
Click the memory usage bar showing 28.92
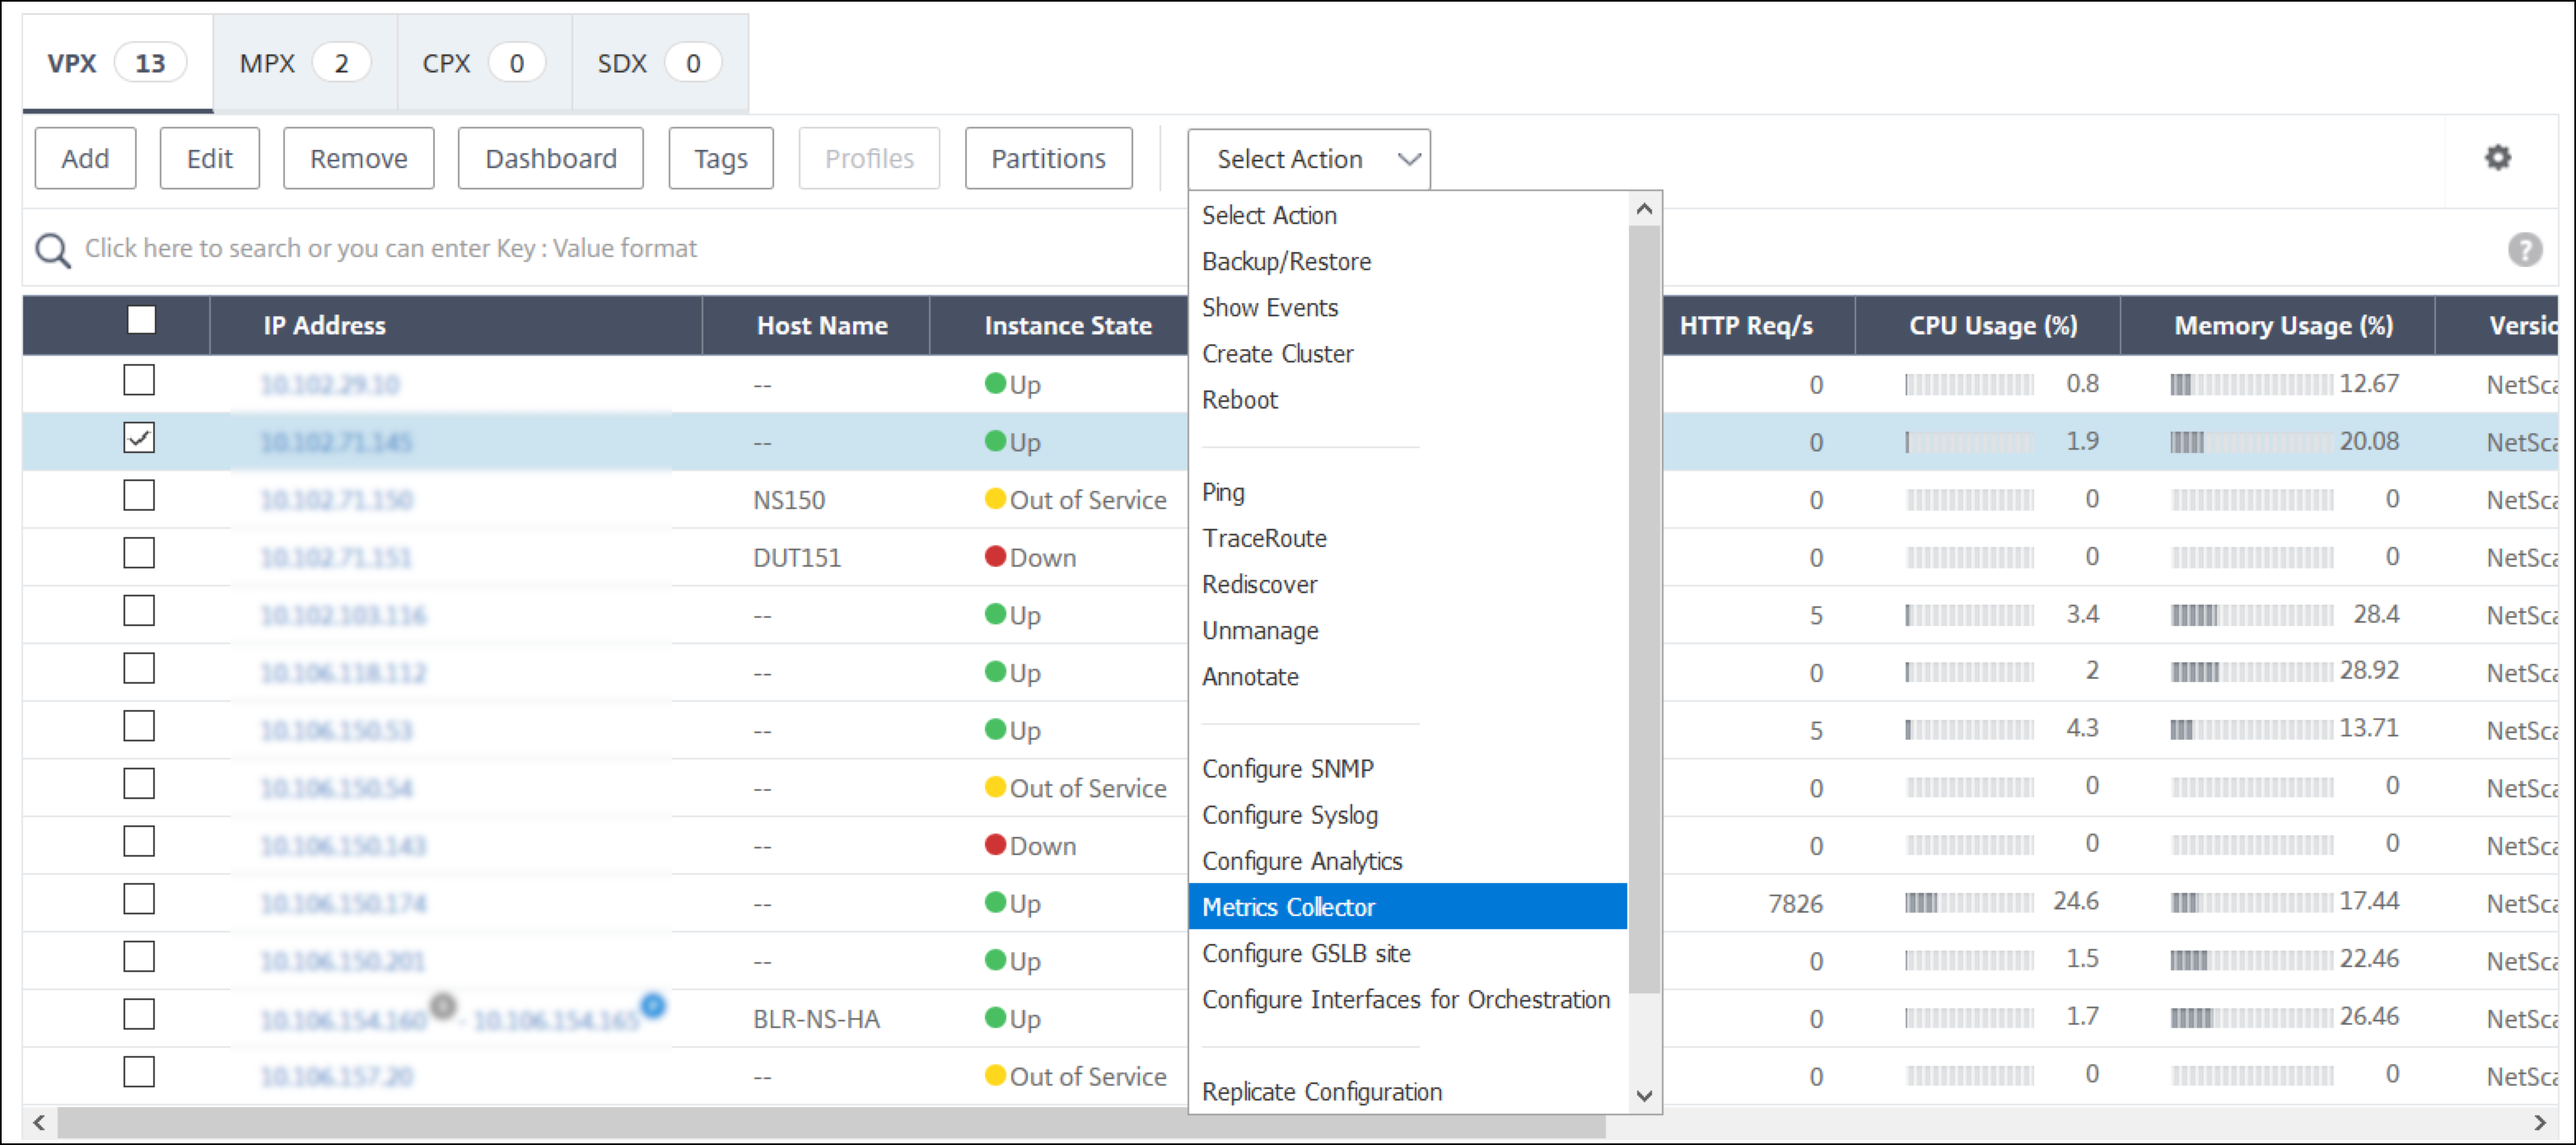coord(2251,672)
